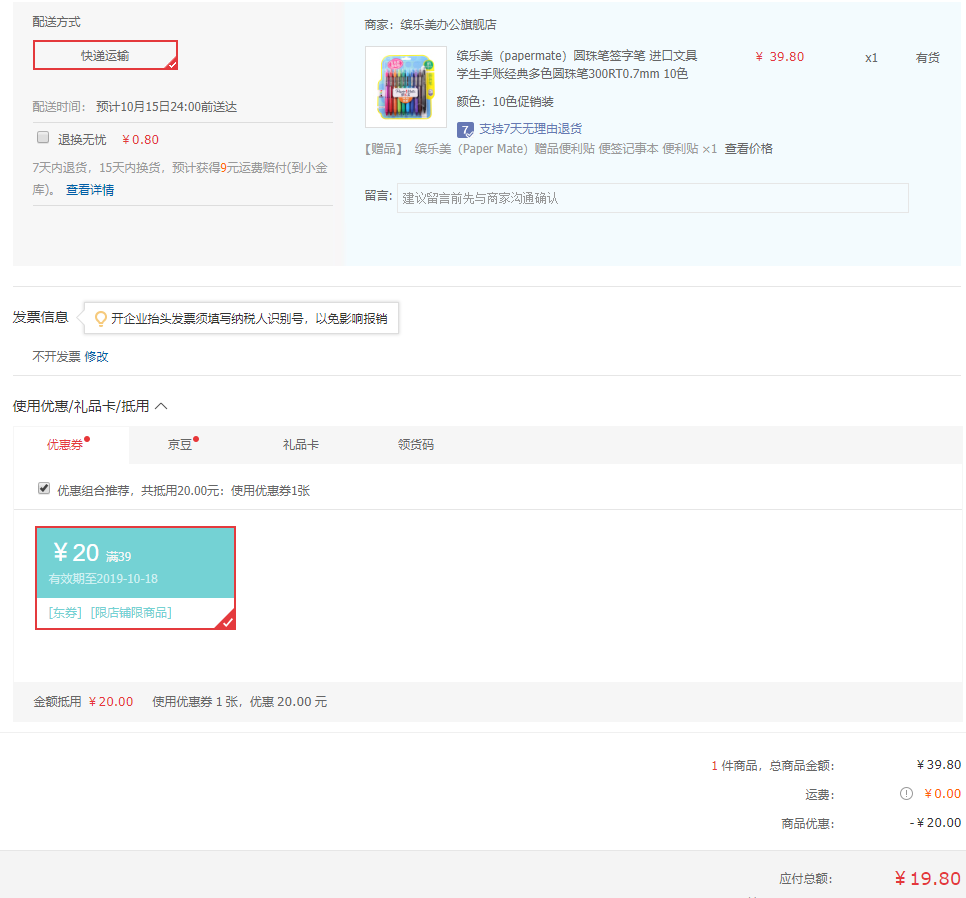This screenshot has height=898, width=966.
Task: Click the 商品优惠 -¥20.00 value
Action: click(935, 823)
